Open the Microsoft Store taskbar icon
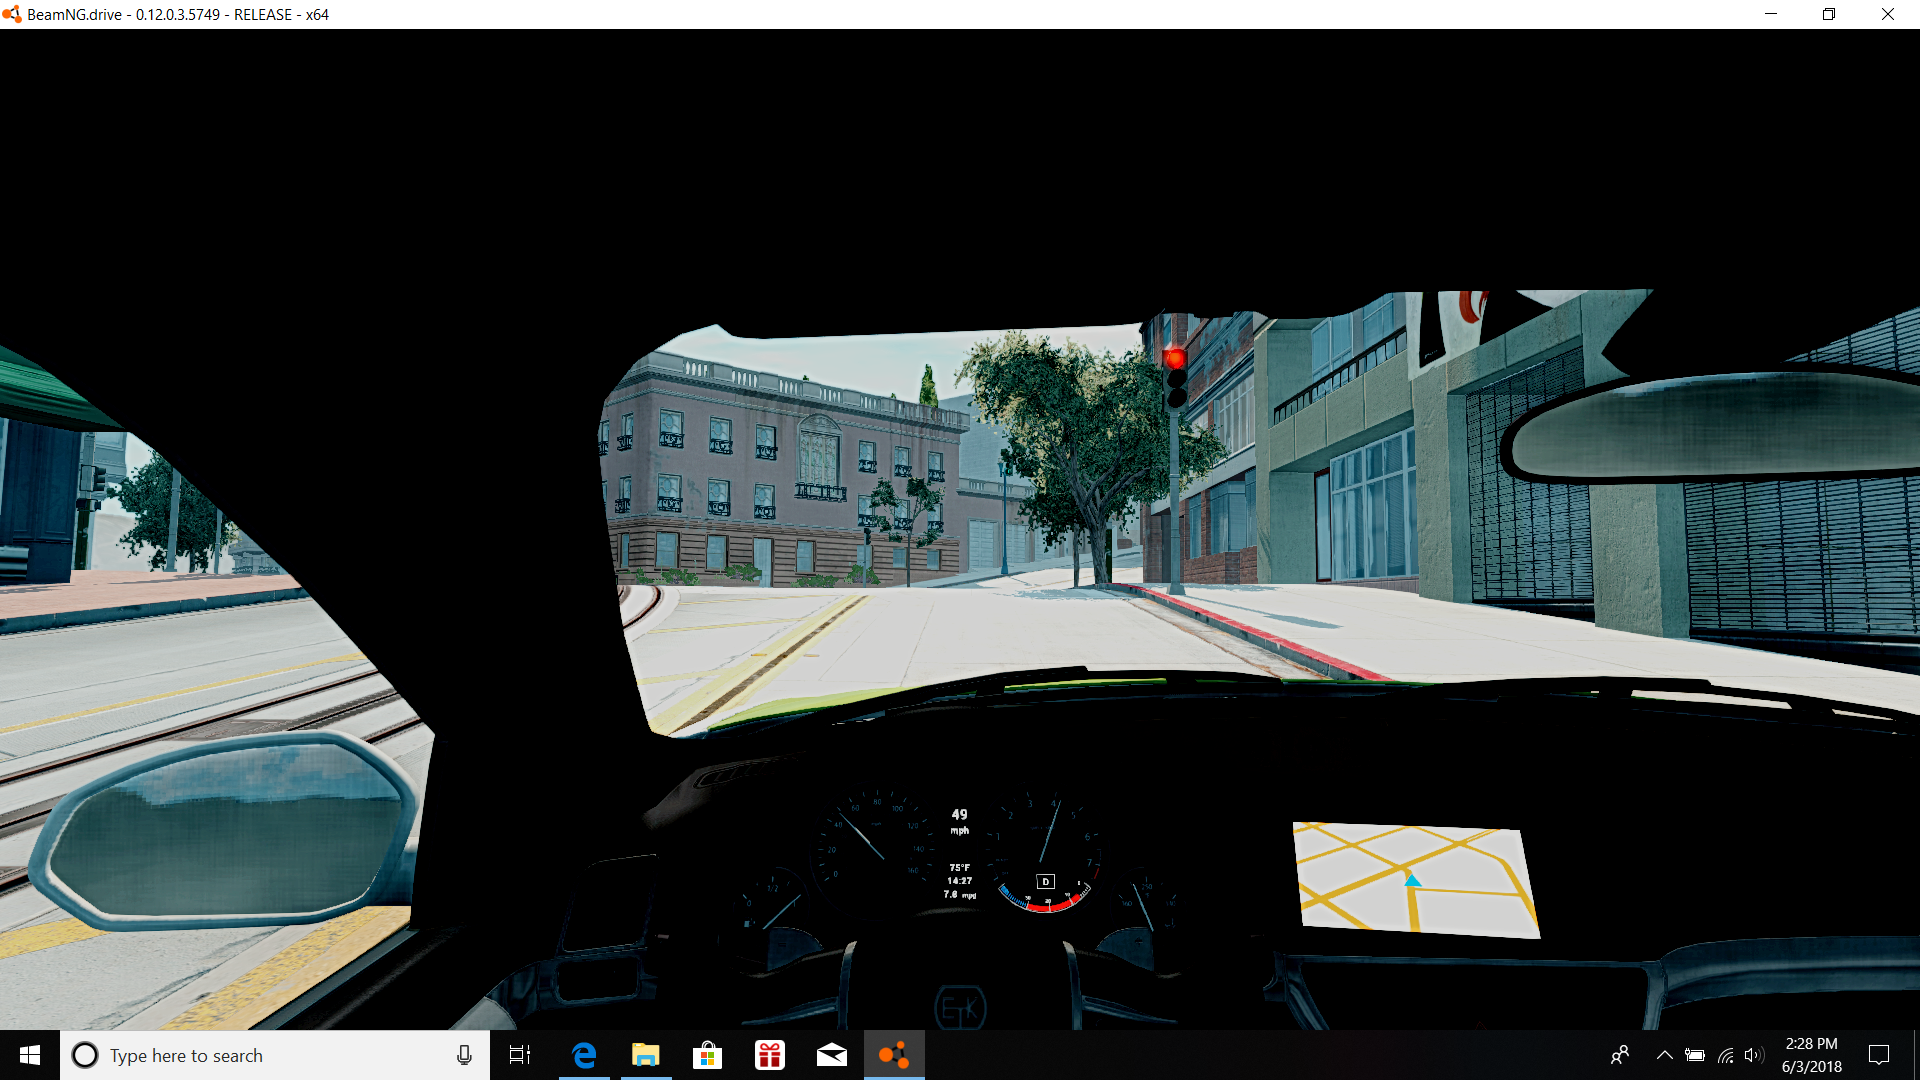The height and width of the screenshot is (1080, 1920). pos(708,1055)
